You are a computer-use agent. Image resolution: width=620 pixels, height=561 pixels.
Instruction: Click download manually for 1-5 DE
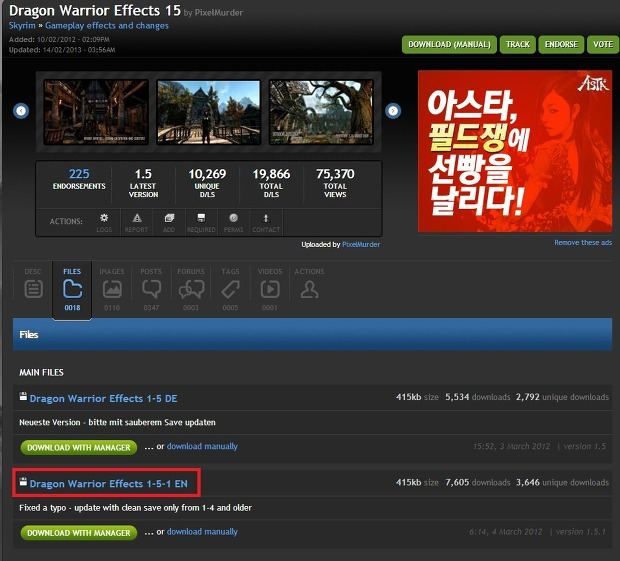click(x=202, y=446)
